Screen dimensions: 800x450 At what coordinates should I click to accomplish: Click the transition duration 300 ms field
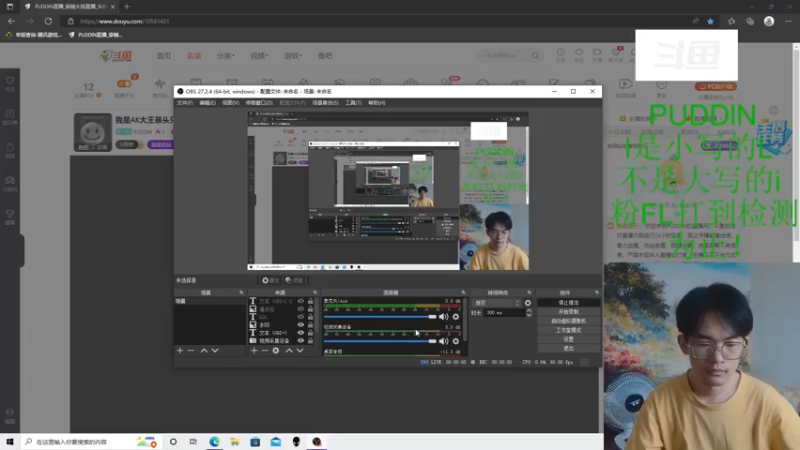click(505, 313)
